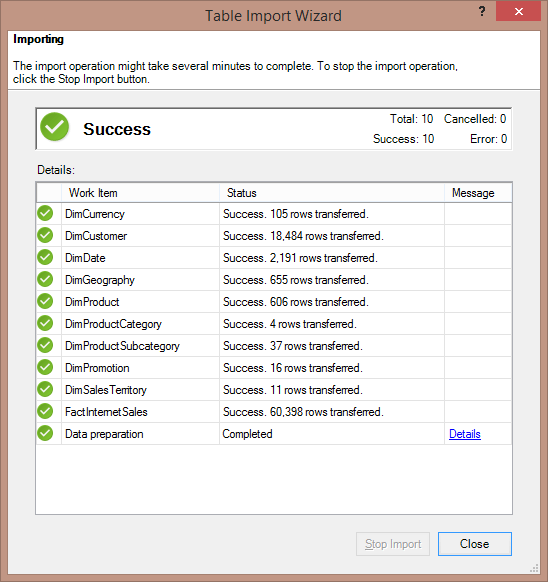The height and width of the screenshot is (582, 548).
Task: Close the wizard with the red X button
Action: point(518,11)
